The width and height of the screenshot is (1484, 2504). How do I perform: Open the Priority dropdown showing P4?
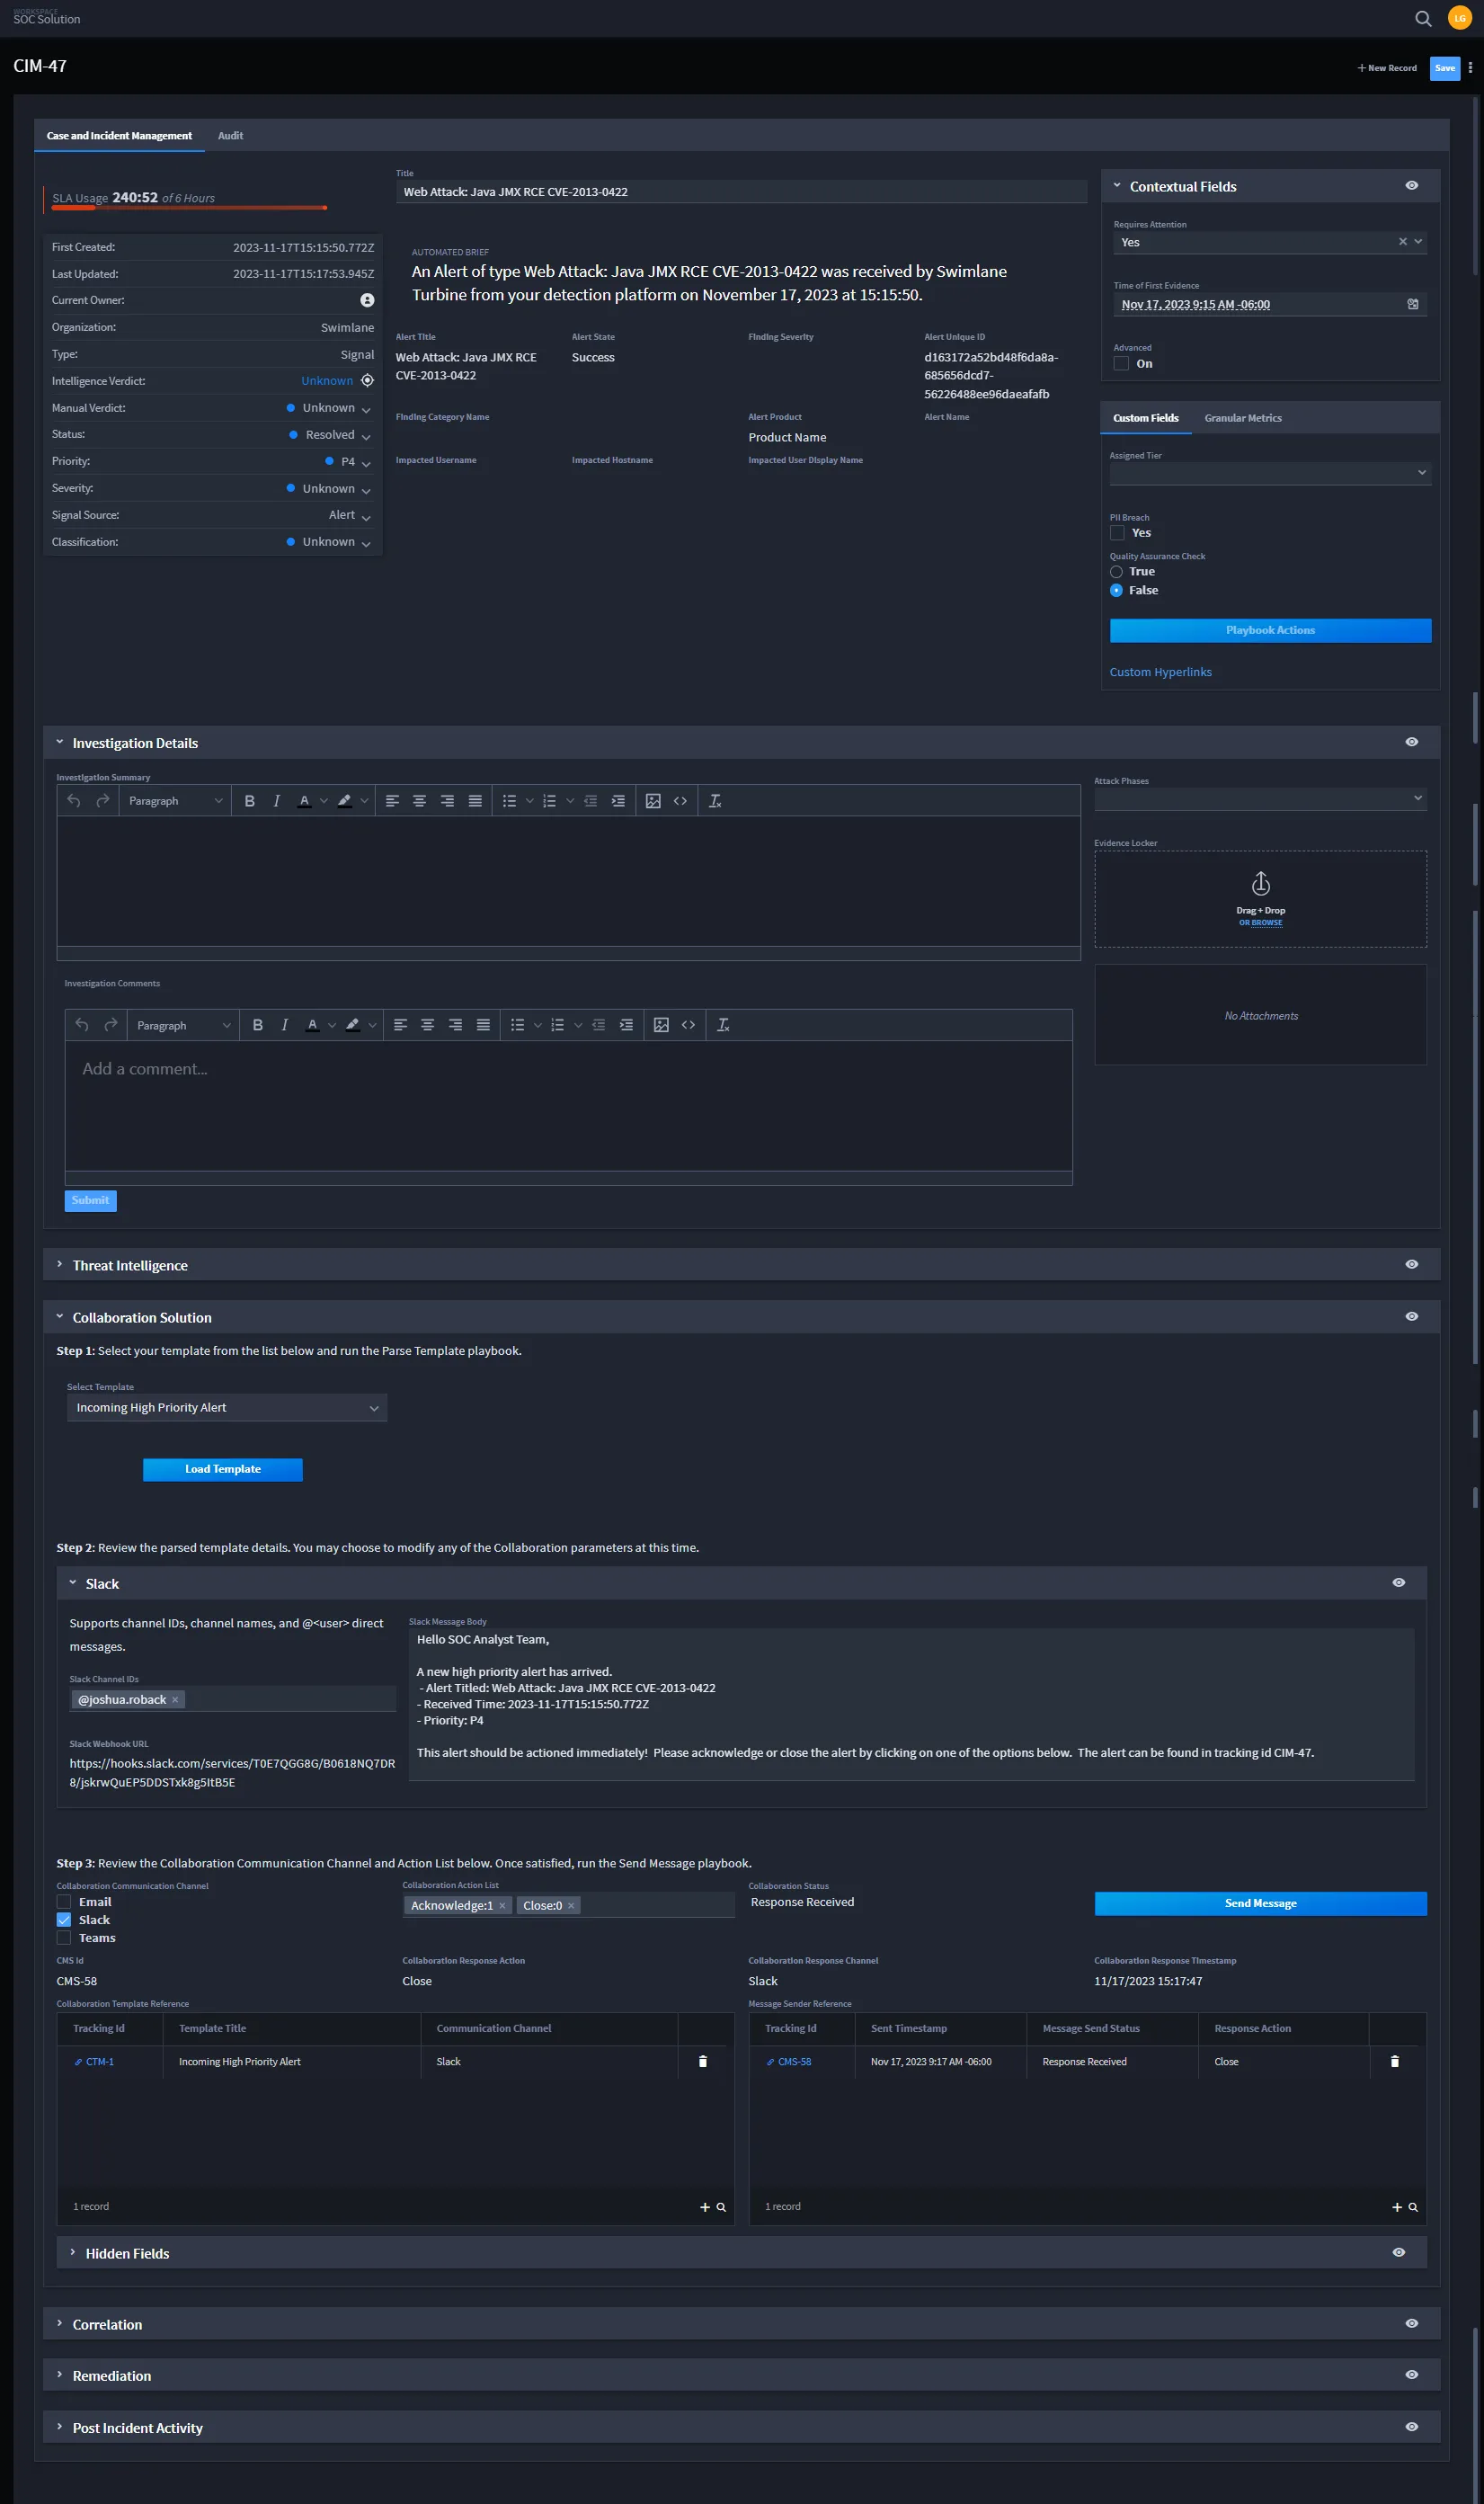348,462
